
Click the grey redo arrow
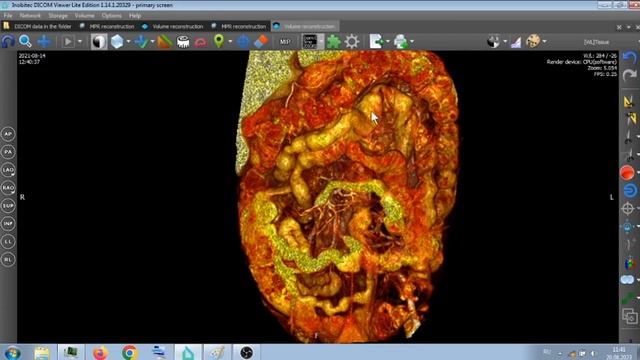pyautogui.click(x=629, y=75)
